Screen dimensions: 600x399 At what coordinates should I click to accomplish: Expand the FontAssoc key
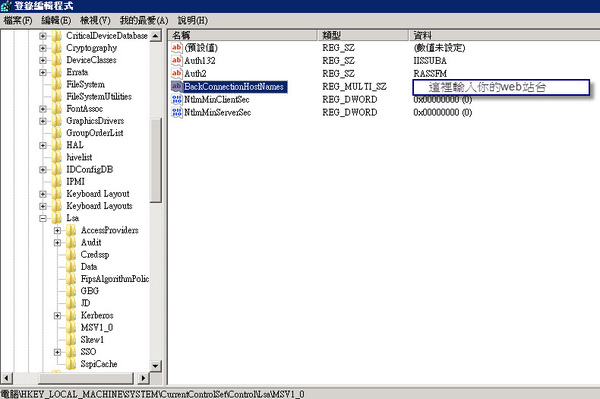click(43, 109)
